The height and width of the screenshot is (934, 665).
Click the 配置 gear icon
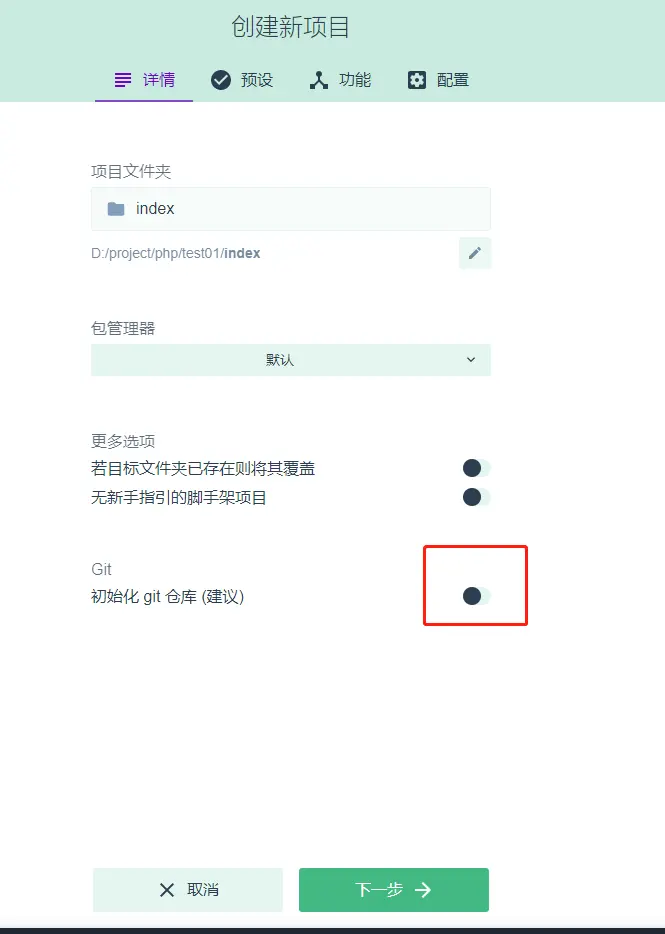(x=417, y=80)
